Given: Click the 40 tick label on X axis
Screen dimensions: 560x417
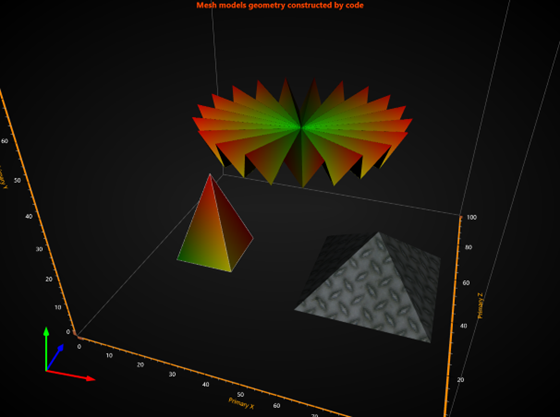Looking at the screenshot, I should point(205,385).
